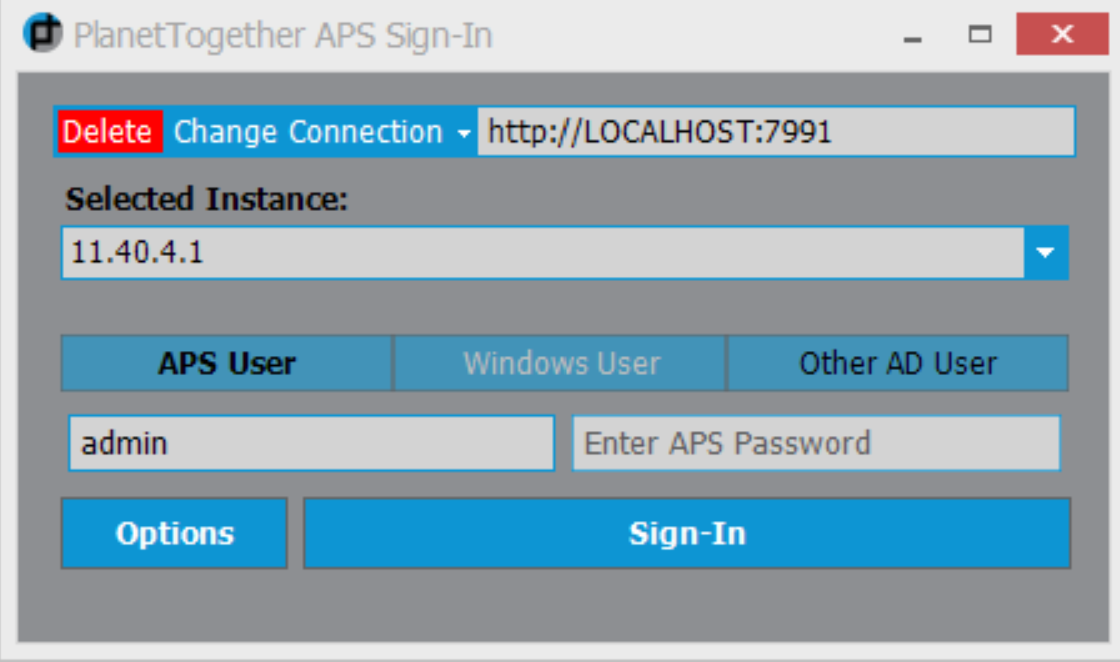Viewport: 1120px width, 662px height.
Task: Switch to the Windows User tab
Action: coord(560,363)
